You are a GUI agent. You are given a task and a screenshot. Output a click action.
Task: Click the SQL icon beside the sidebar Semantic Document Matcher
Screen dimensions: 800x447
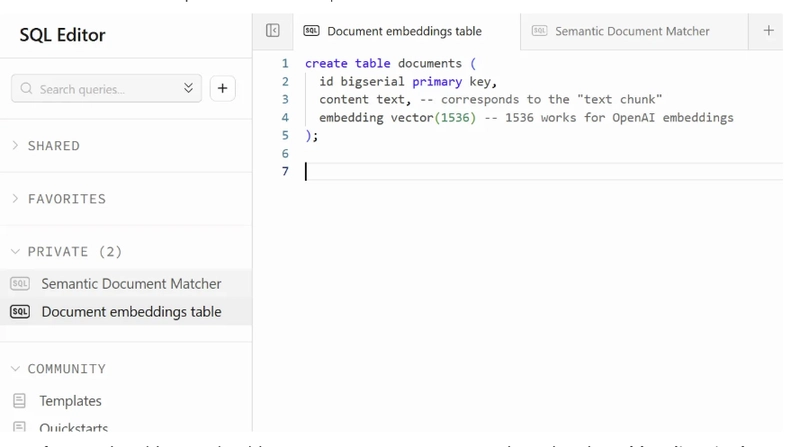coord(19,284)
